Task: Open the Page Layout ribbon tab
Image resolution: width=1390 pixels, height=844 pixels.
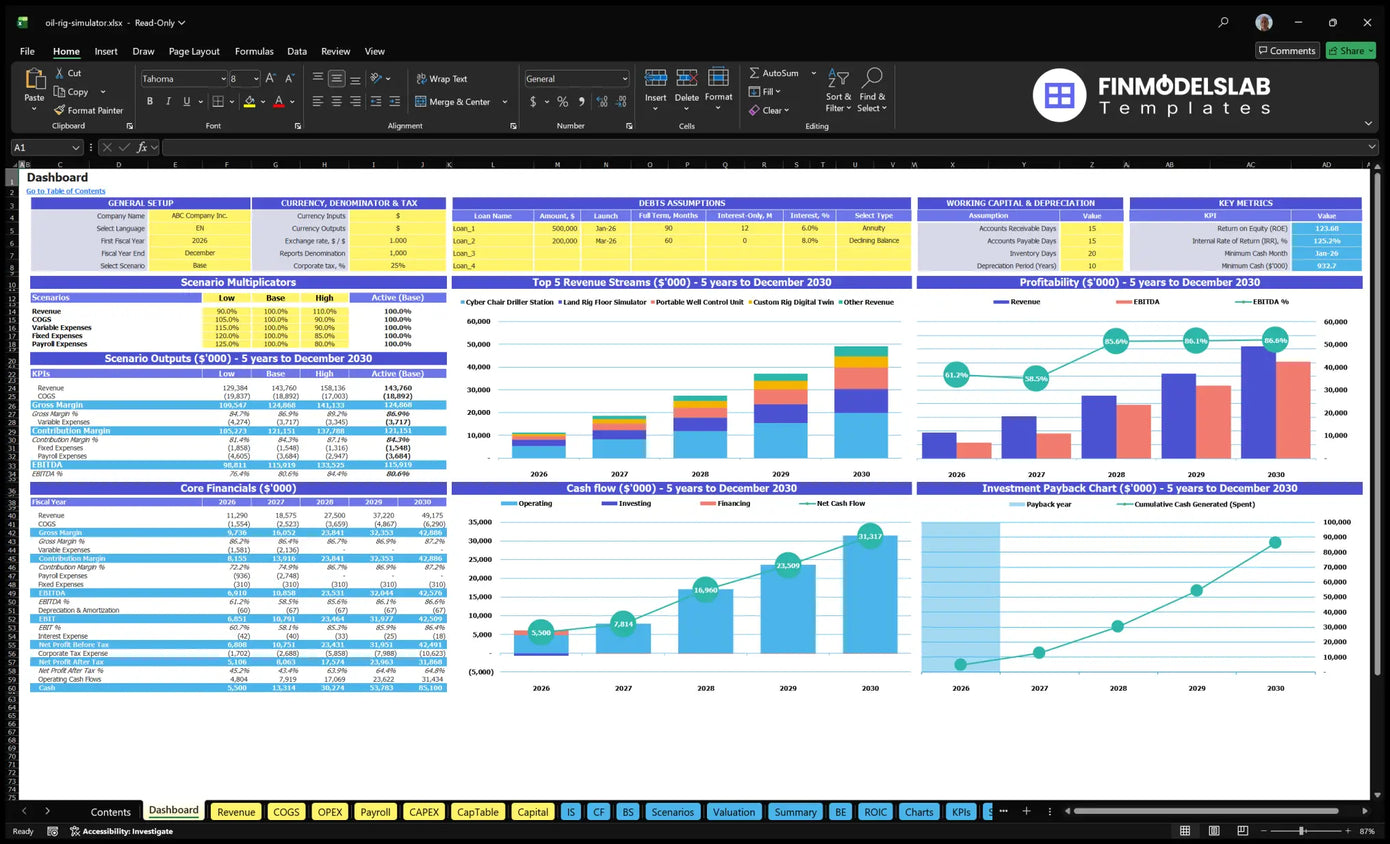Action: point(194,51)
